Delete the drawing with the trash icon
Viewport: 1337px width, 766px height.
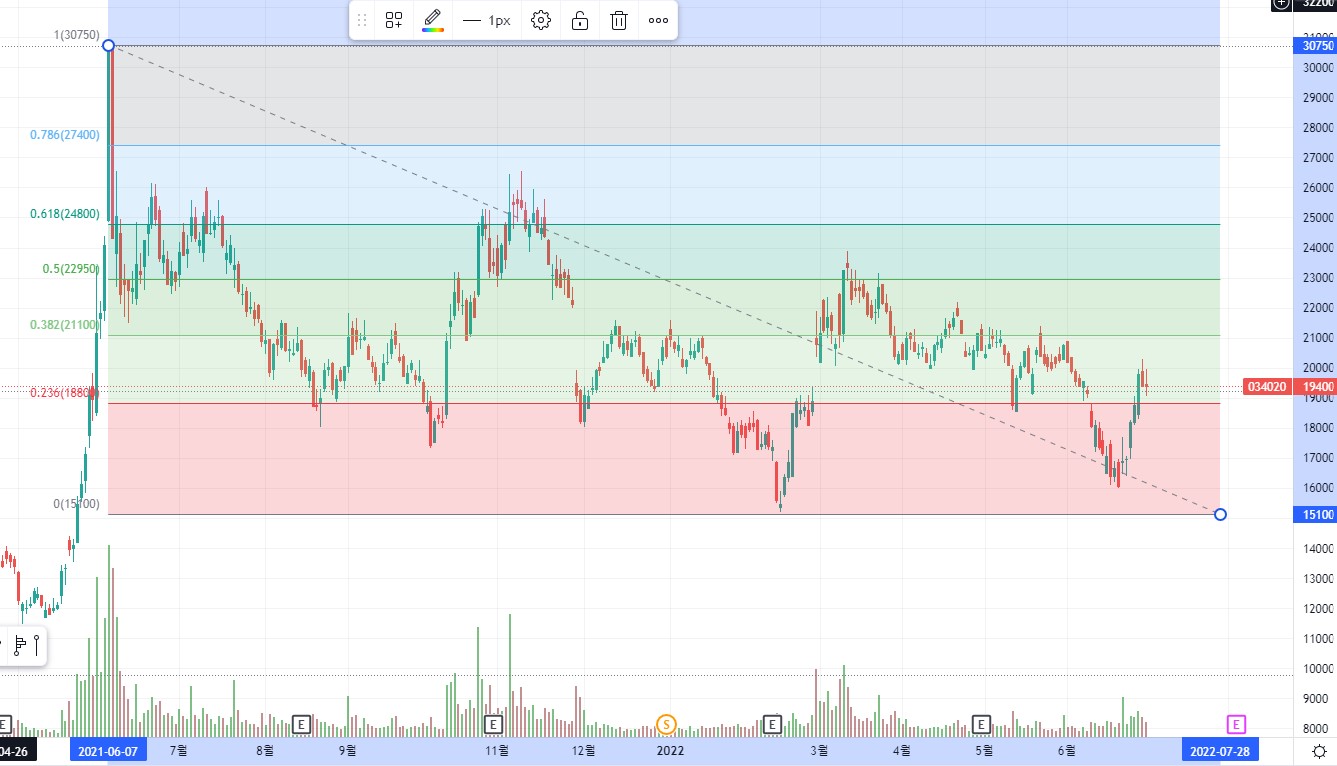(619, 20)
